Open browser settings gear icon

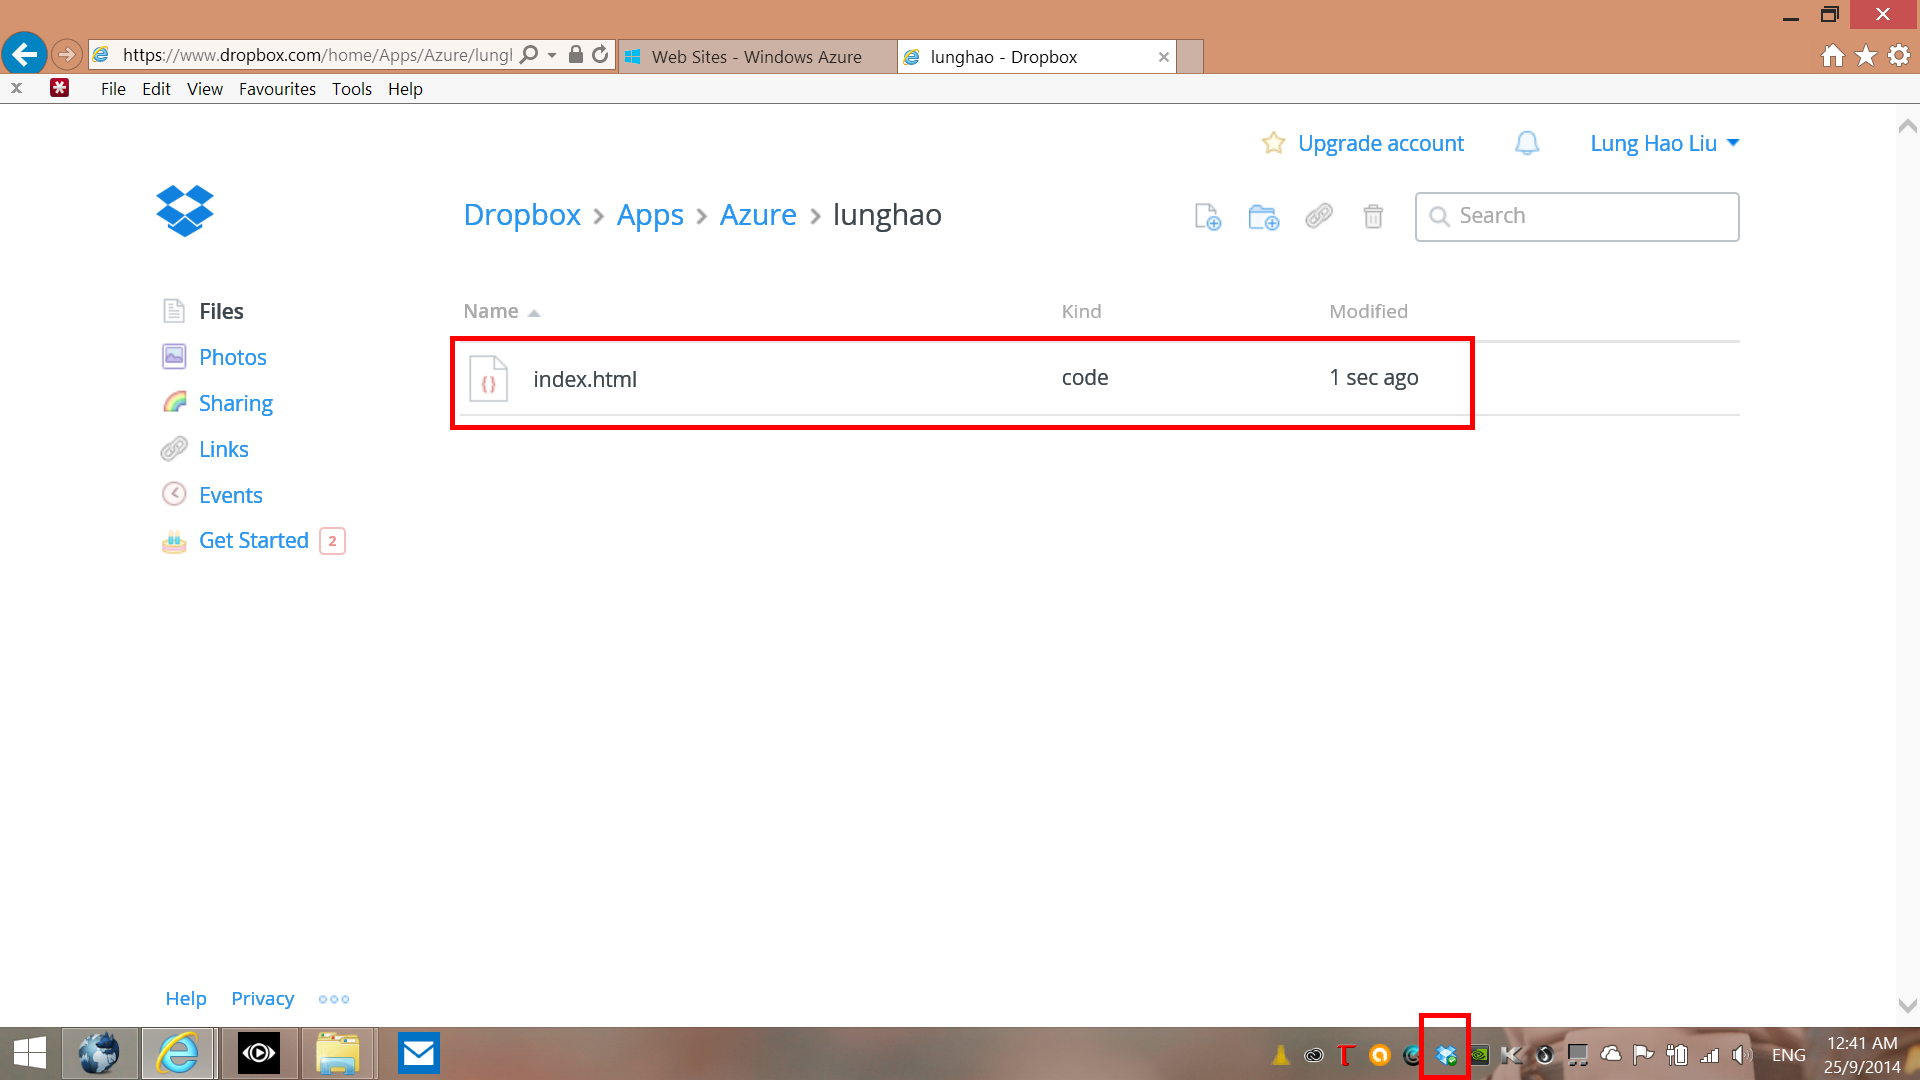(x=1898, y=56)
